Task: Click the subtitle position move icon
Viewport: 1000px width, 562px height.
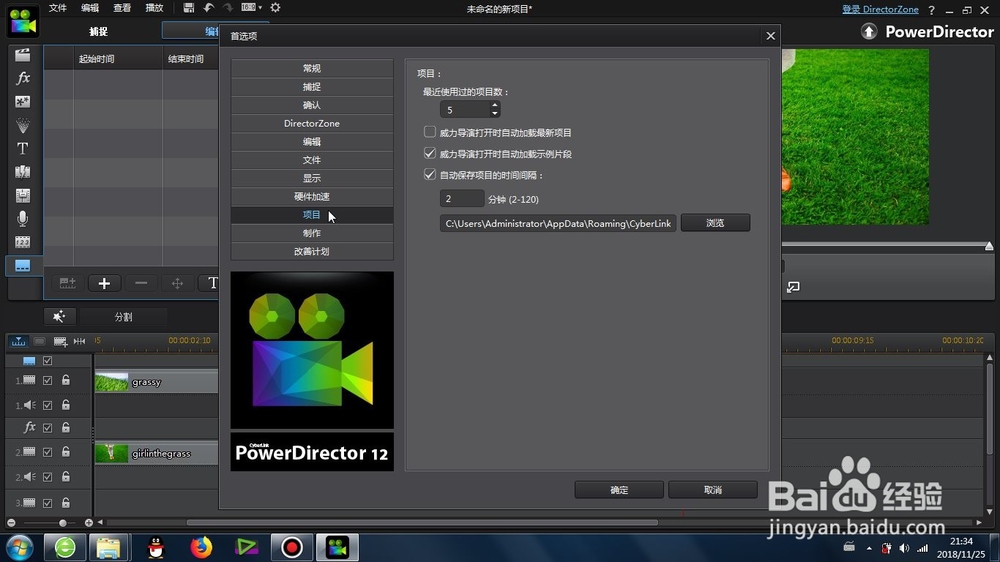Action: click(x=177, y=283)
